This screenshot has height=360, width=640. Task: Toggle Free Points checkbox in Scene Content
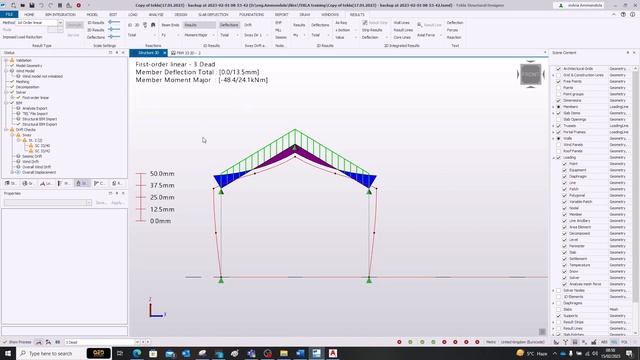tap(558, 81)
